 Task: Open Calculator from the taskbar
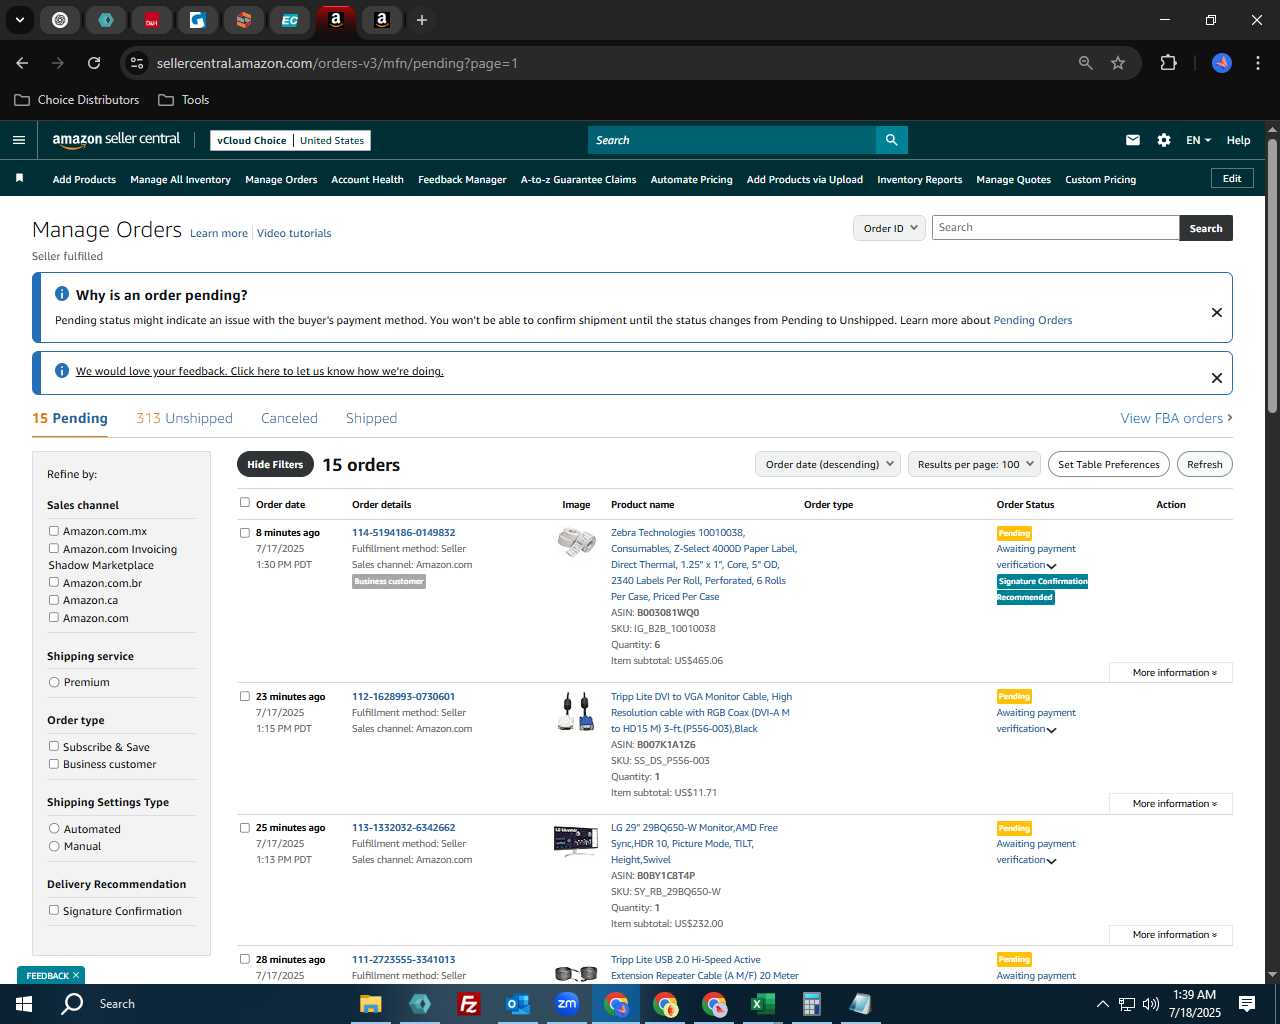pos(811,1004)
